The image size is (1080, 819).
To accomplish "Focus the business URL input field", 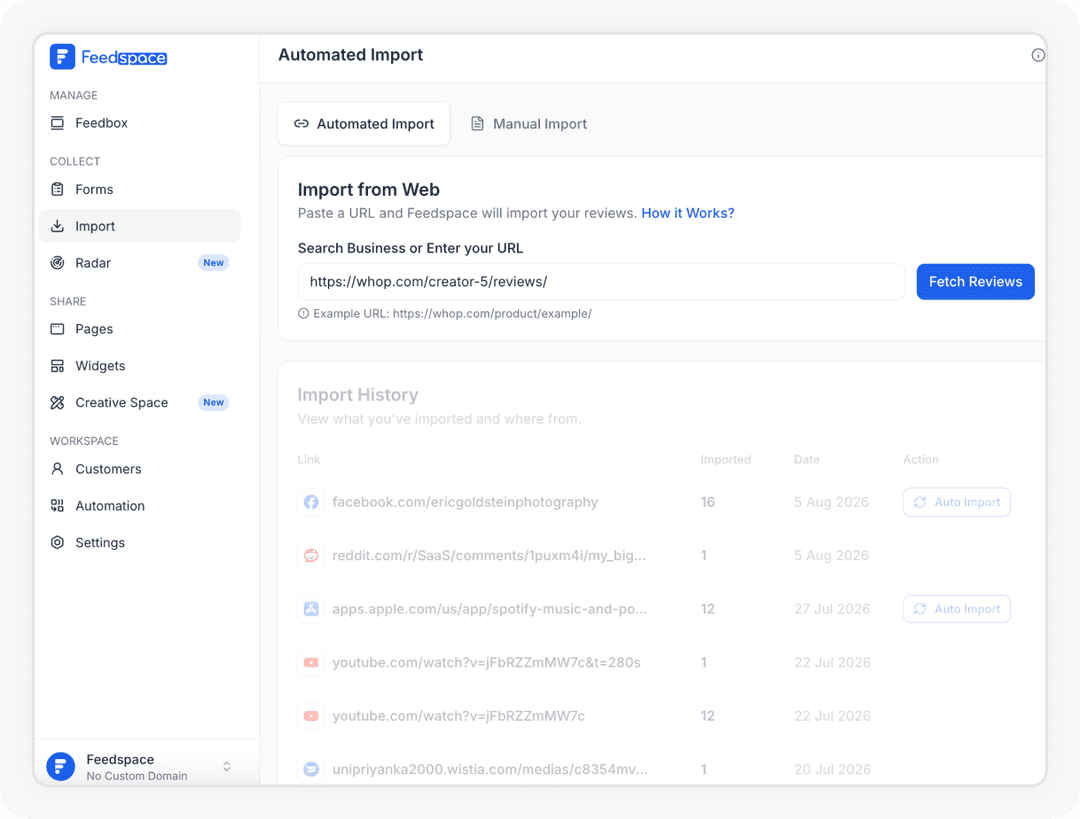I will pos(601,282).
